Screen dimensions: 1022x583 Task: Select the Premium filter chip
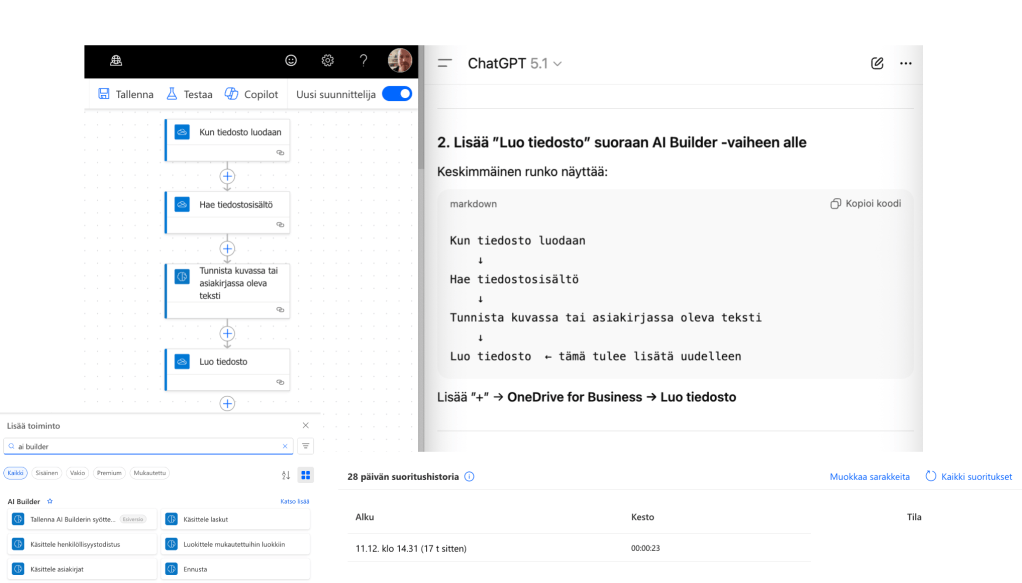(109, 473)
